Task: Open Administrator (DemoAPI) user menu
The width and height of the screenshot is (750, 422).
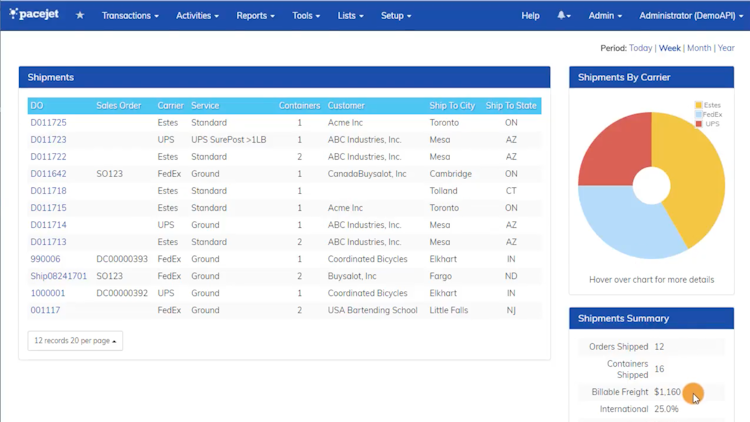Action: [691, 16]
